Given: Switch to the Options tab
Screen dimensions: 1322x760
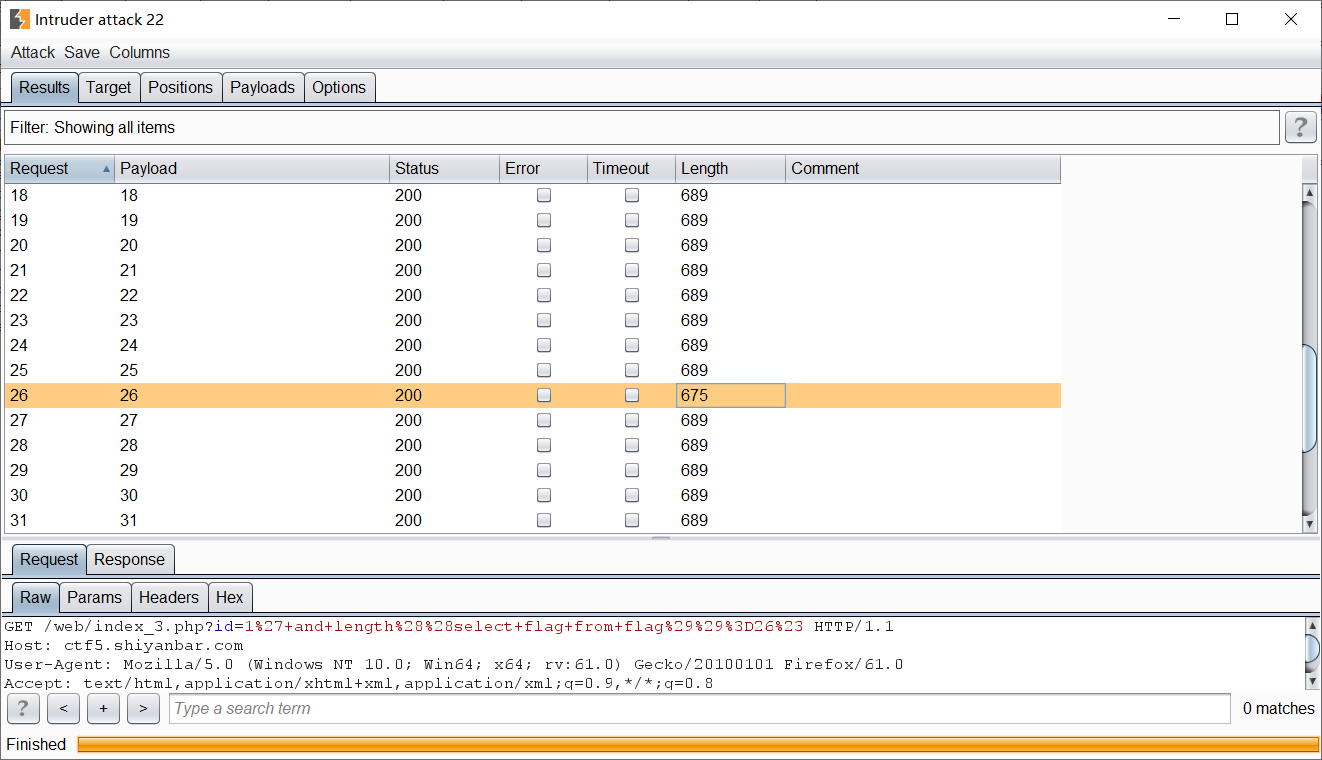Looking at the screenshot, I should click(x=339, y=87).
